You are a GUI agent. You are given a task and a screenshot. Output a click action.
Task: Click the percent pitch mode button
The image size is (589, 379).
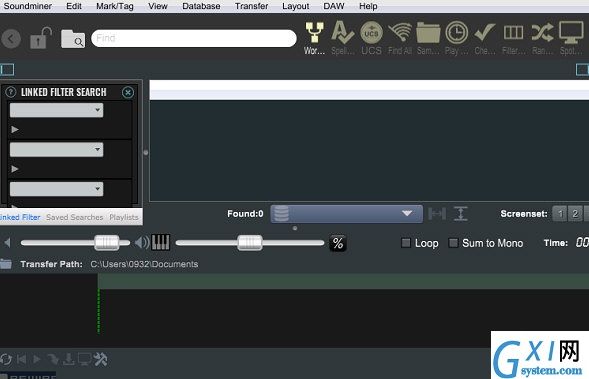[x=338, y=243]
